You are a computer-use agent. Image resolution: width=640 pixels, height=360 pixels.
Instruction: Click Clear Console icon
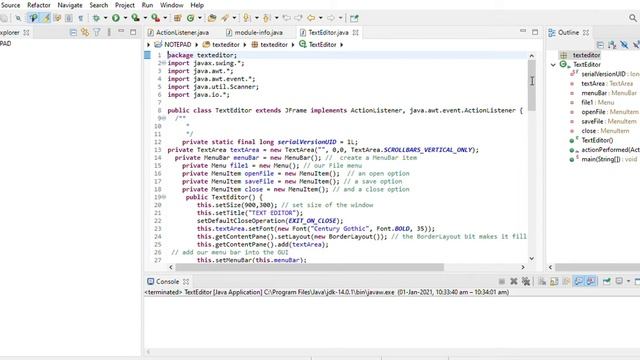pyautogui.click(x=542, y=281)
